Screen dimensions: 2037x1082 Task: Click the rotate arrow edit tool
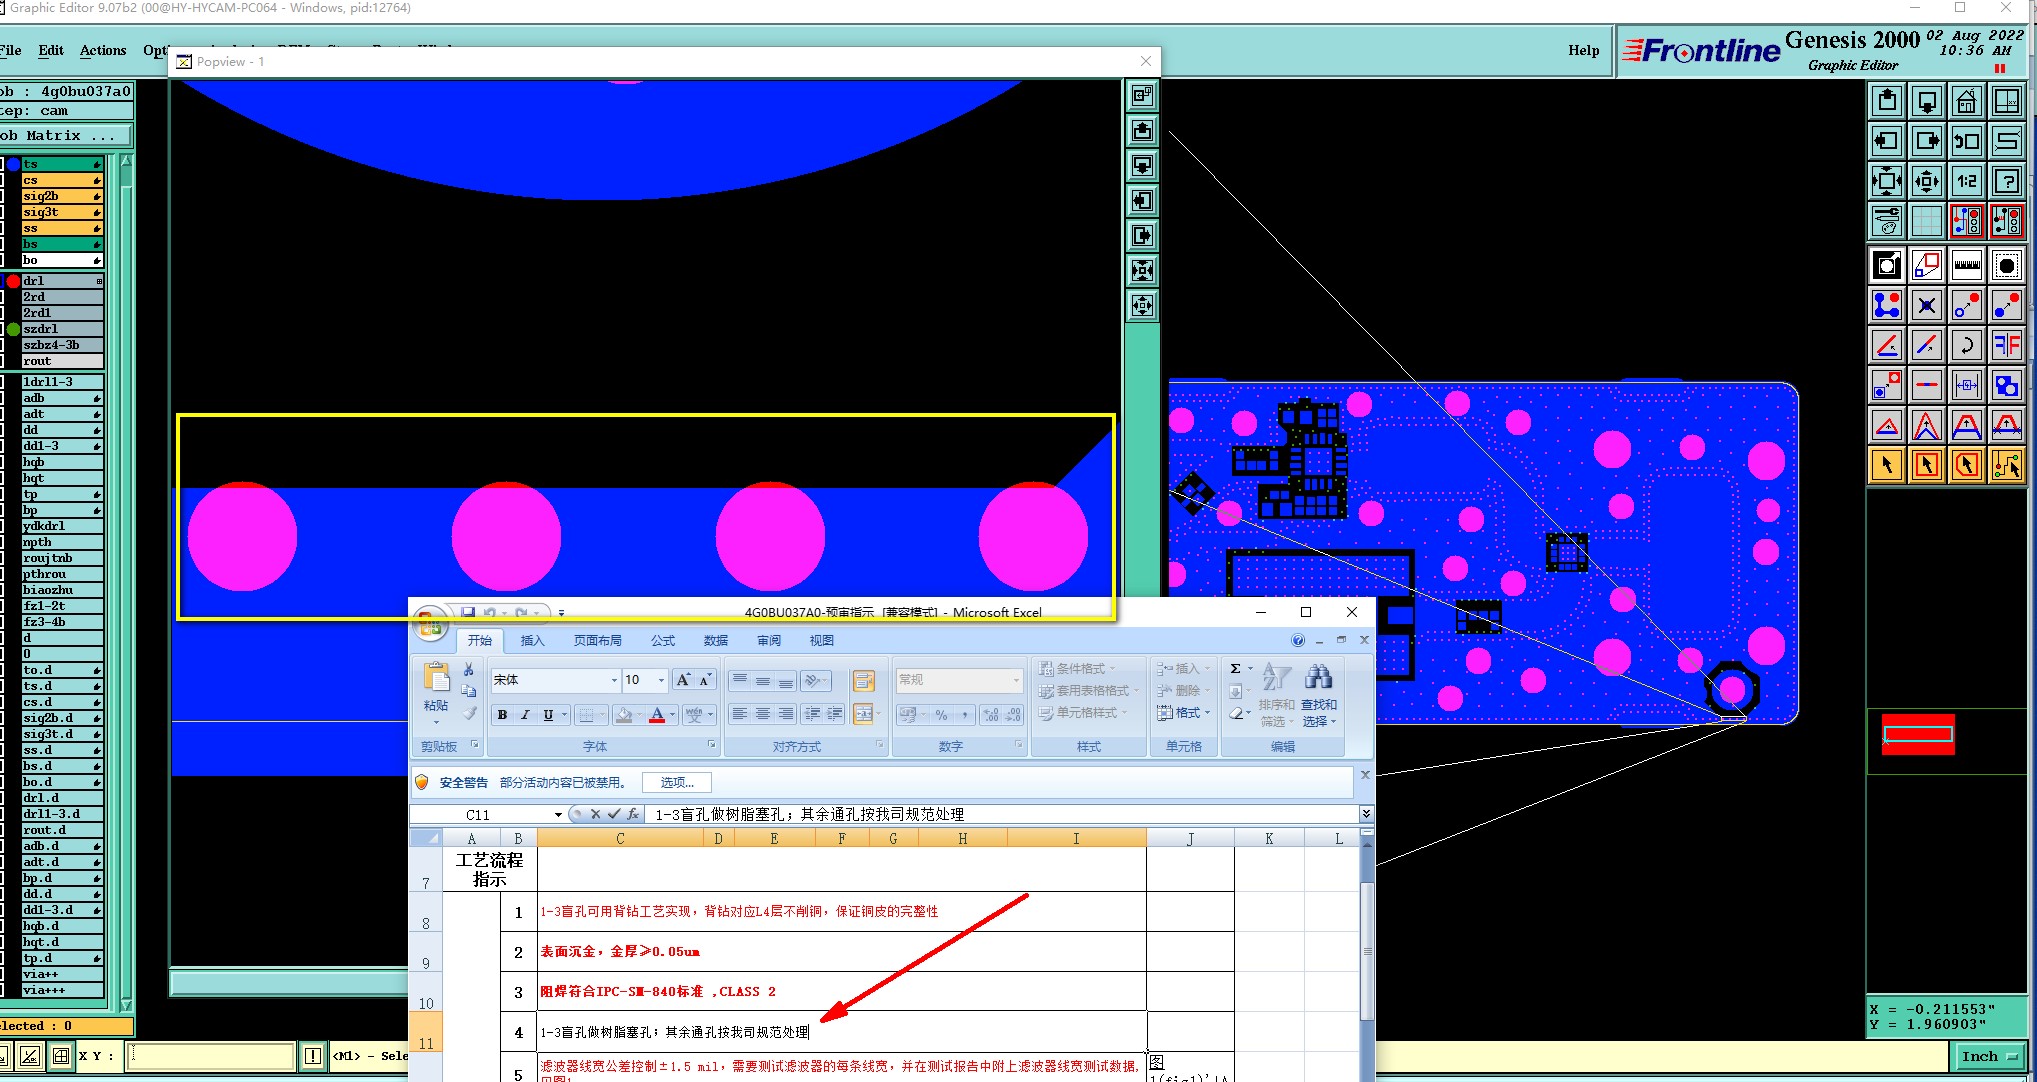[1966, 346]
